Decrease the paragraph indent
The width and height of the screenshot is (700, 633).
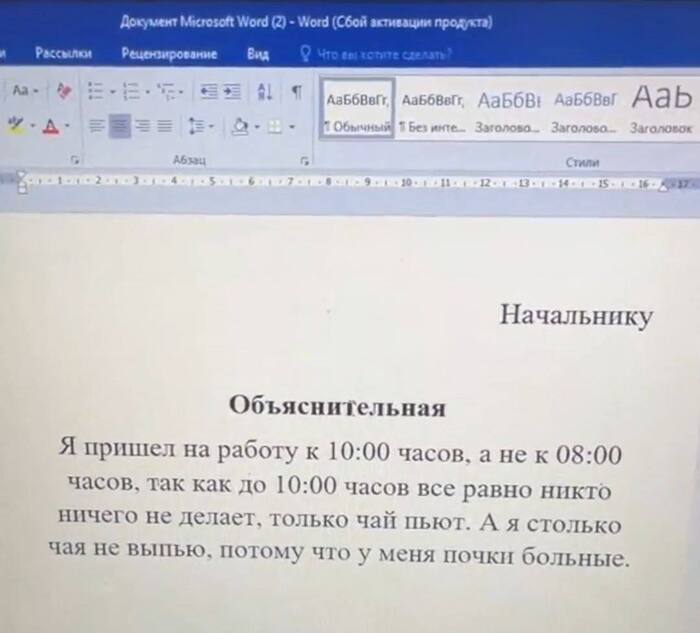(208, 92)
